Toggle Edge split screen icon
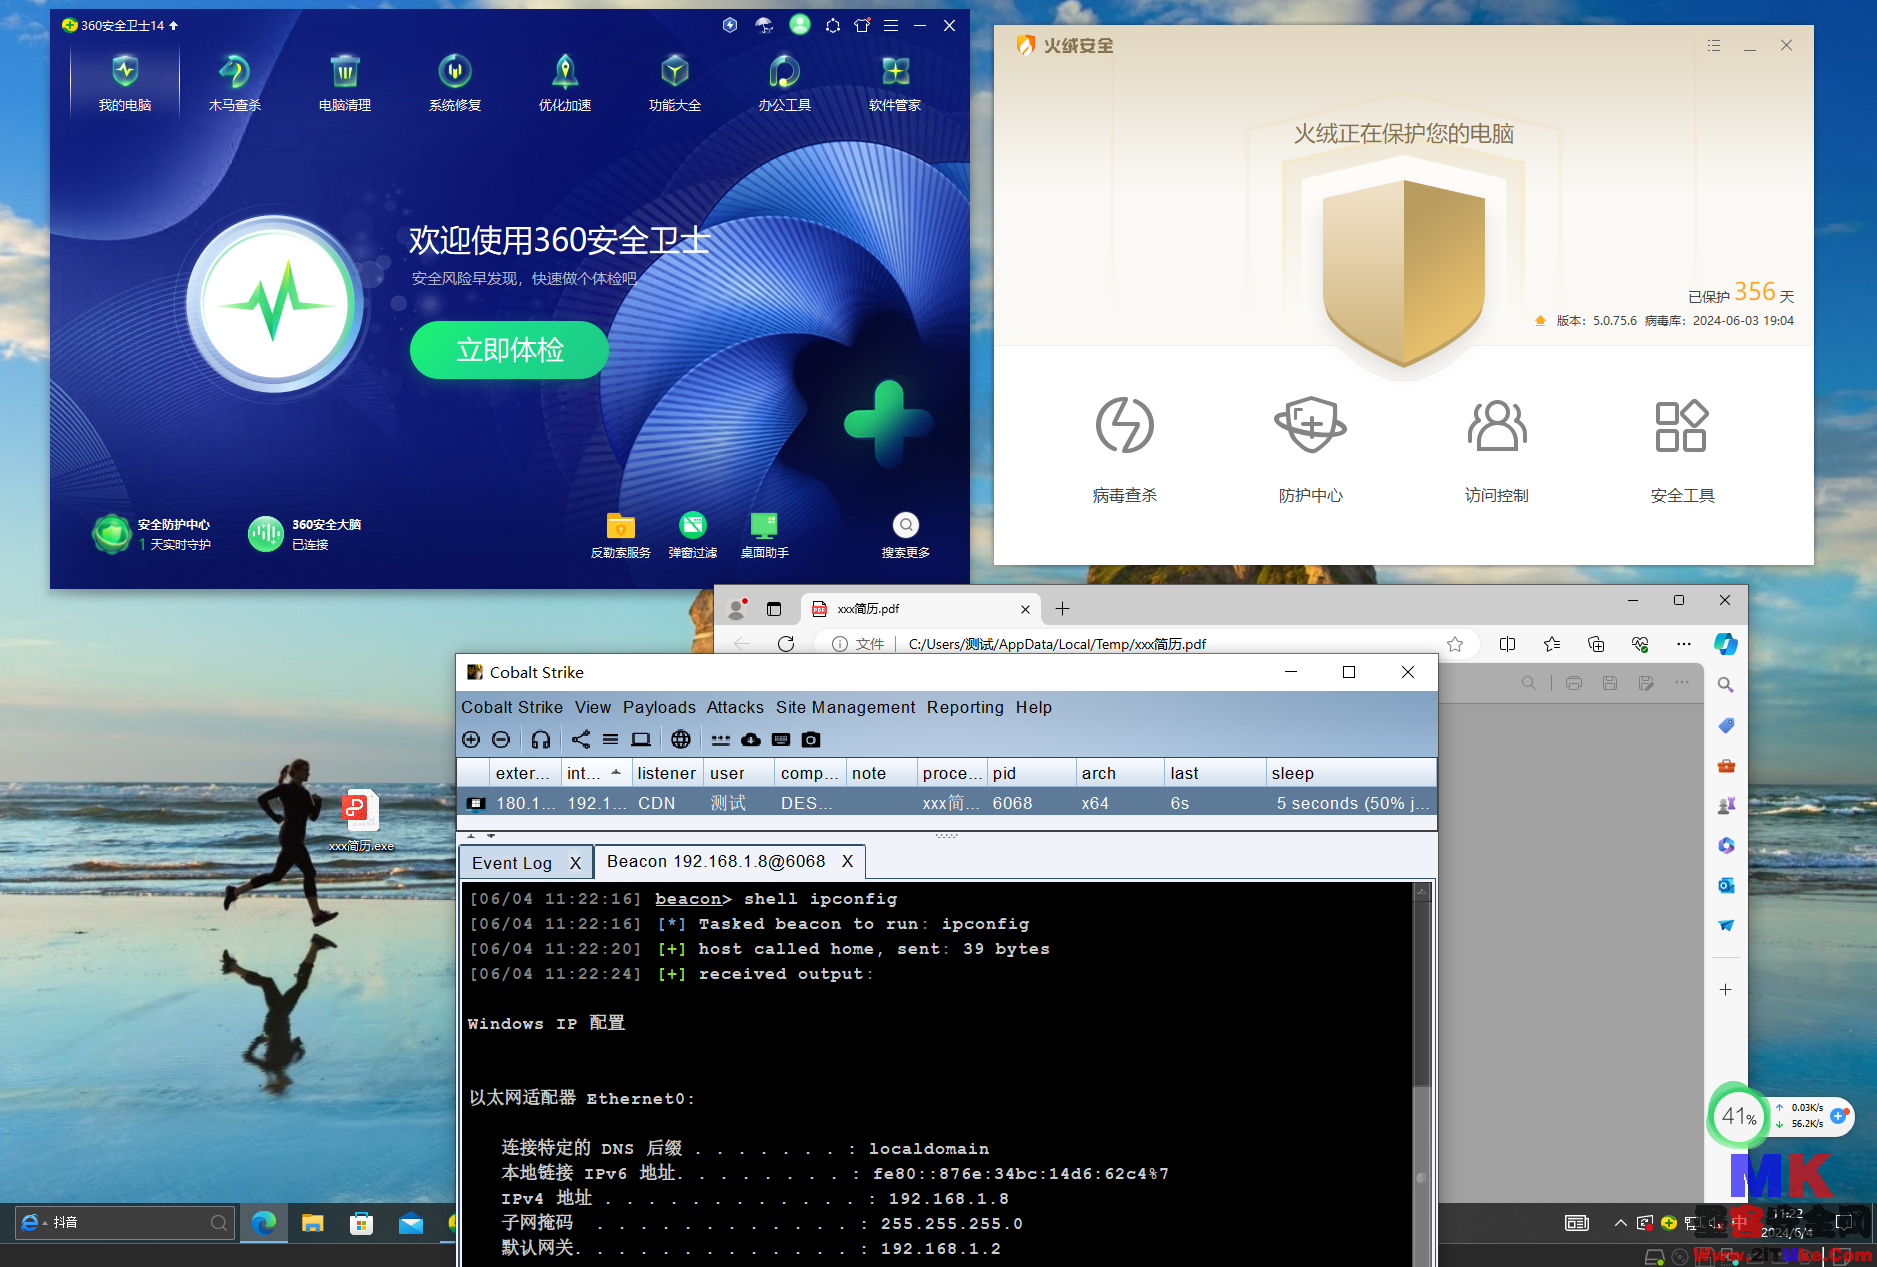Viewport: 1877px width, 1267px height. click(1508, 644)
